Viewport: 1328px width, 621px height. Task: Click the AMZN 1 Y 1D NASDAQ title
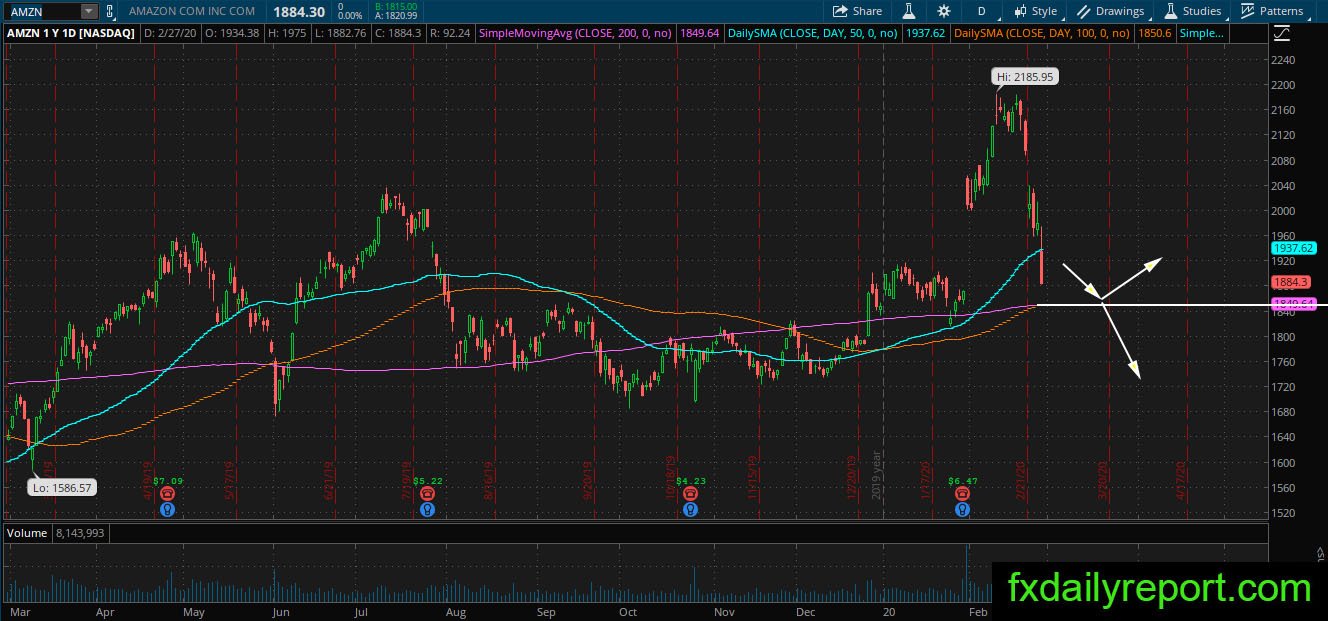[72, 33]
